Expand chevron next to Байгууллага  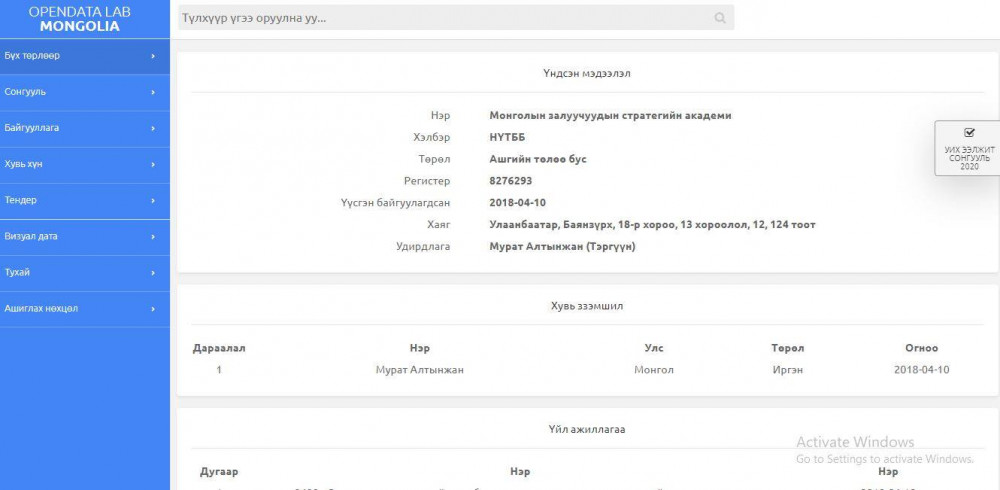coord(153,128)
